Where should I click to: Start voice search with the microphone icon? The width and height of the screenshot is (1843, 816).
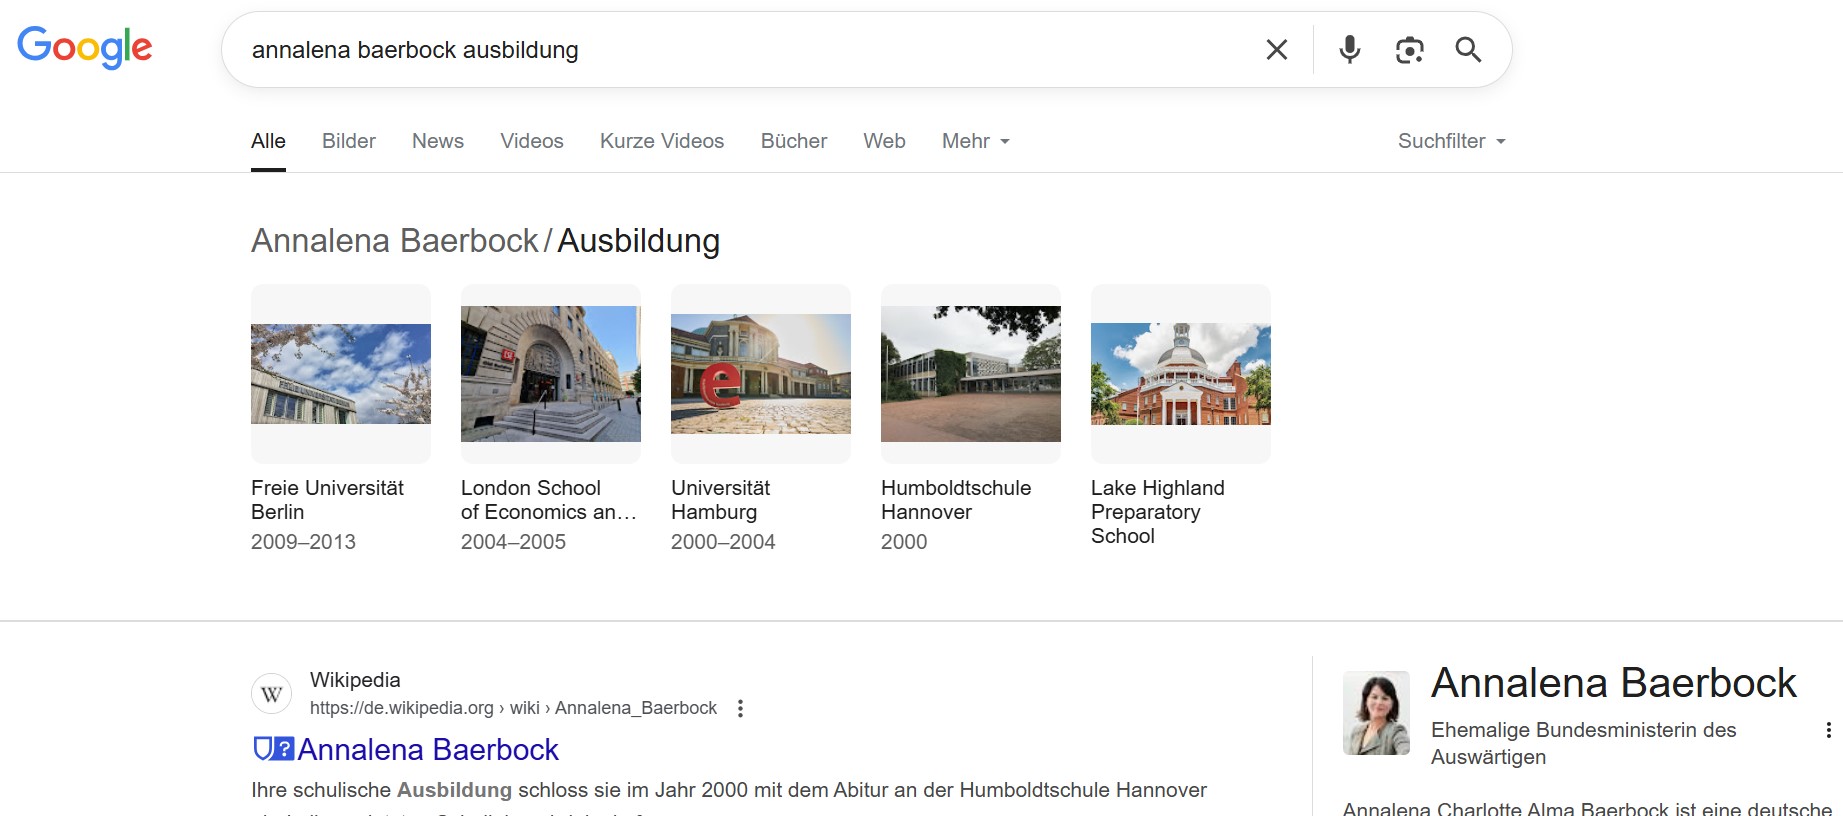tap(1350, 49)
